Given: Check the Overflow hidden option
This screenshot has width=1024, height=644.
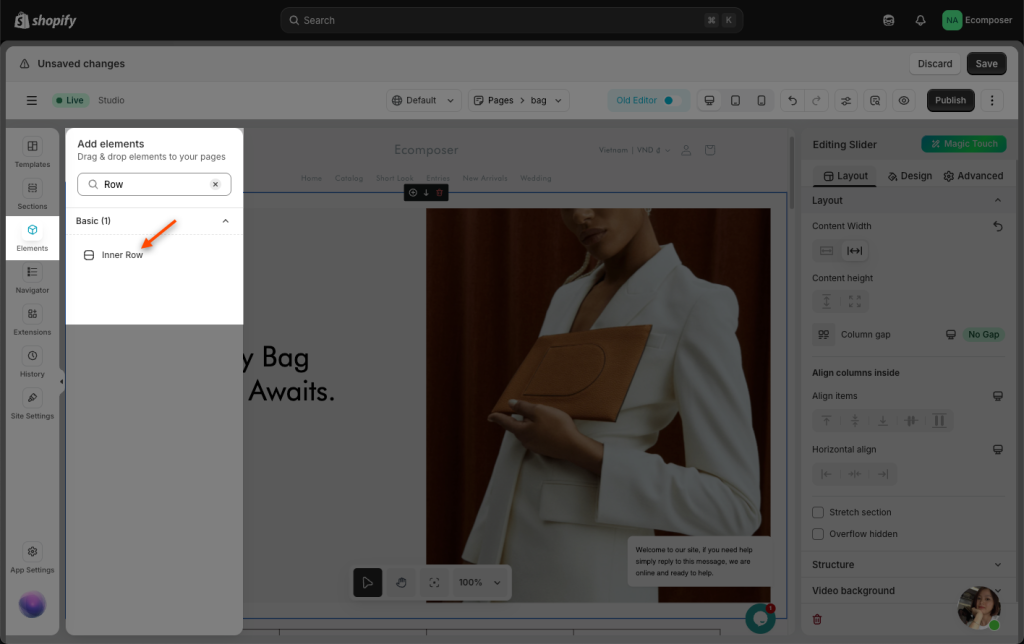Looking at the screenshot, I should click(818, 534).
